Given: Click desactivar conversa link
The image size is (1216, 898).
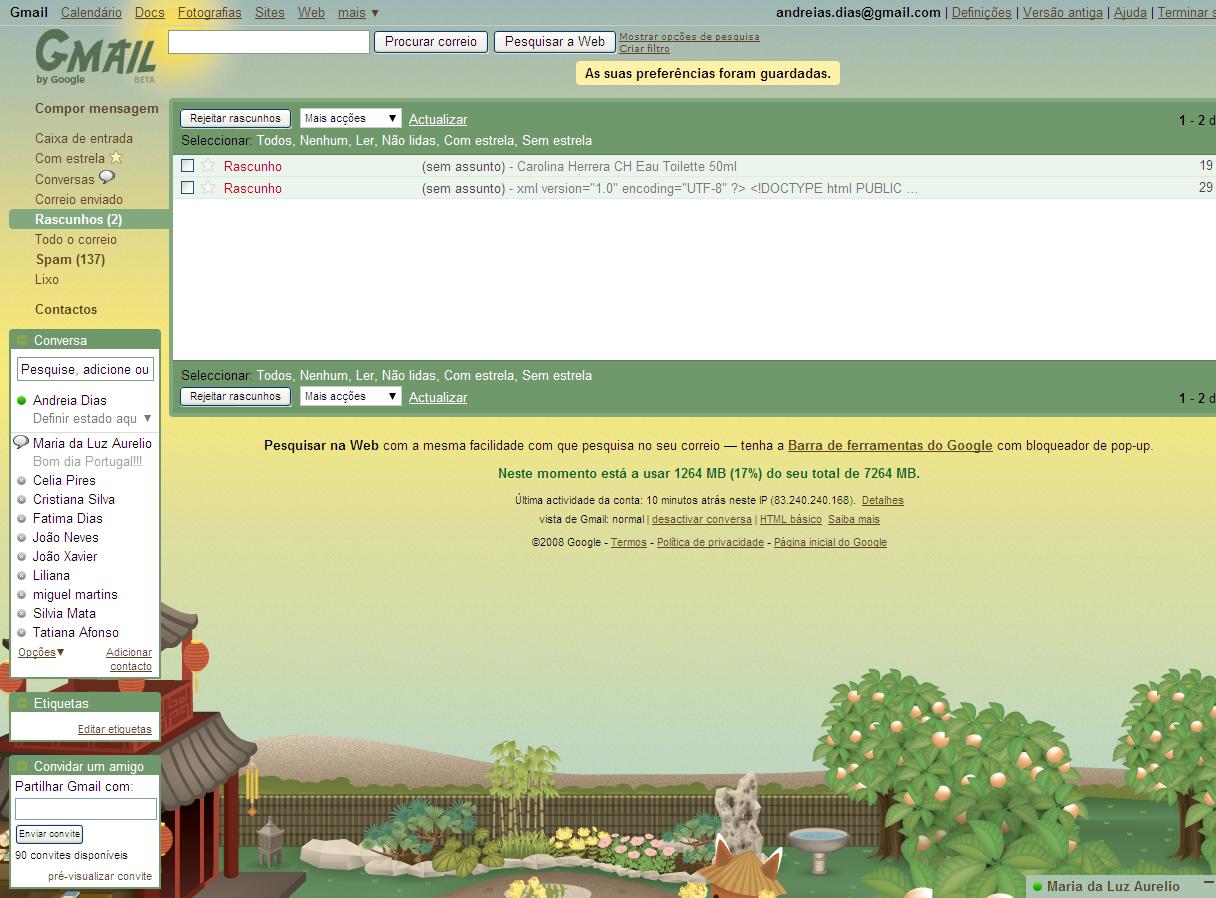Looking at the screenshot, I should pos(702,519).
